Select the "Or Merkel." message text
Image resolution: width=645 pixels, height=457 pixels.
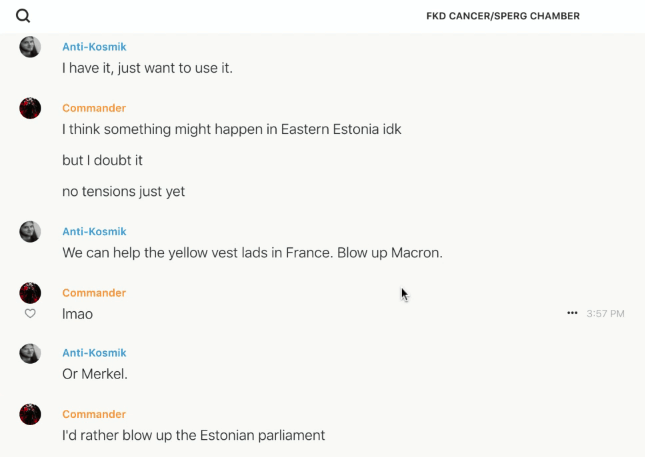[95, 374]
